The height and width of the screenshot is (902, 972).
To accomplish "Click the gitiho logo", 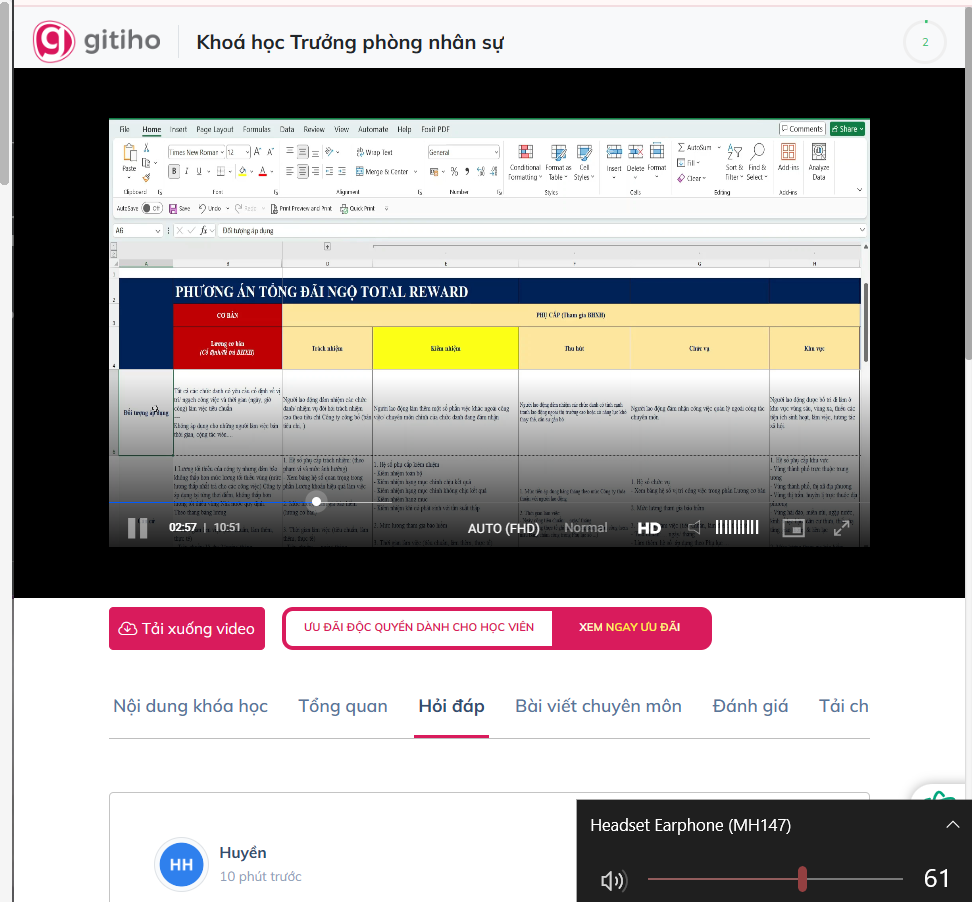I will 96,41.
